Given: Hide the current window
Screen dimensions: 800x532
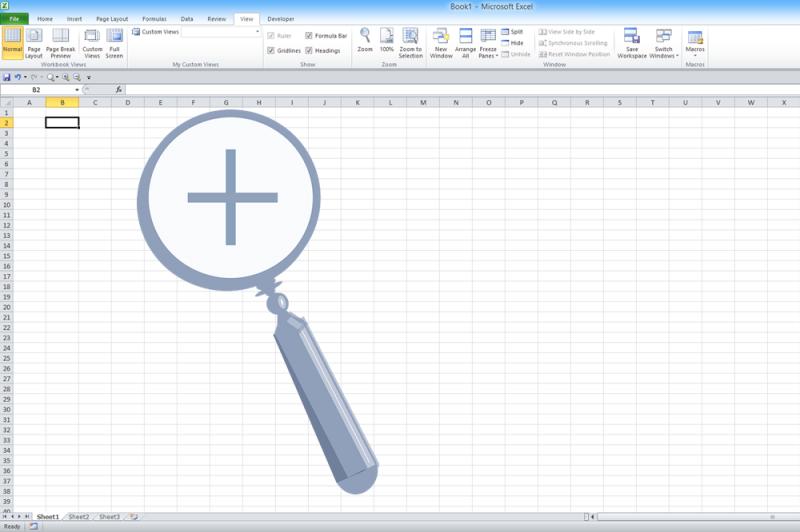Looking at the screenshot, I should point(513,43).
